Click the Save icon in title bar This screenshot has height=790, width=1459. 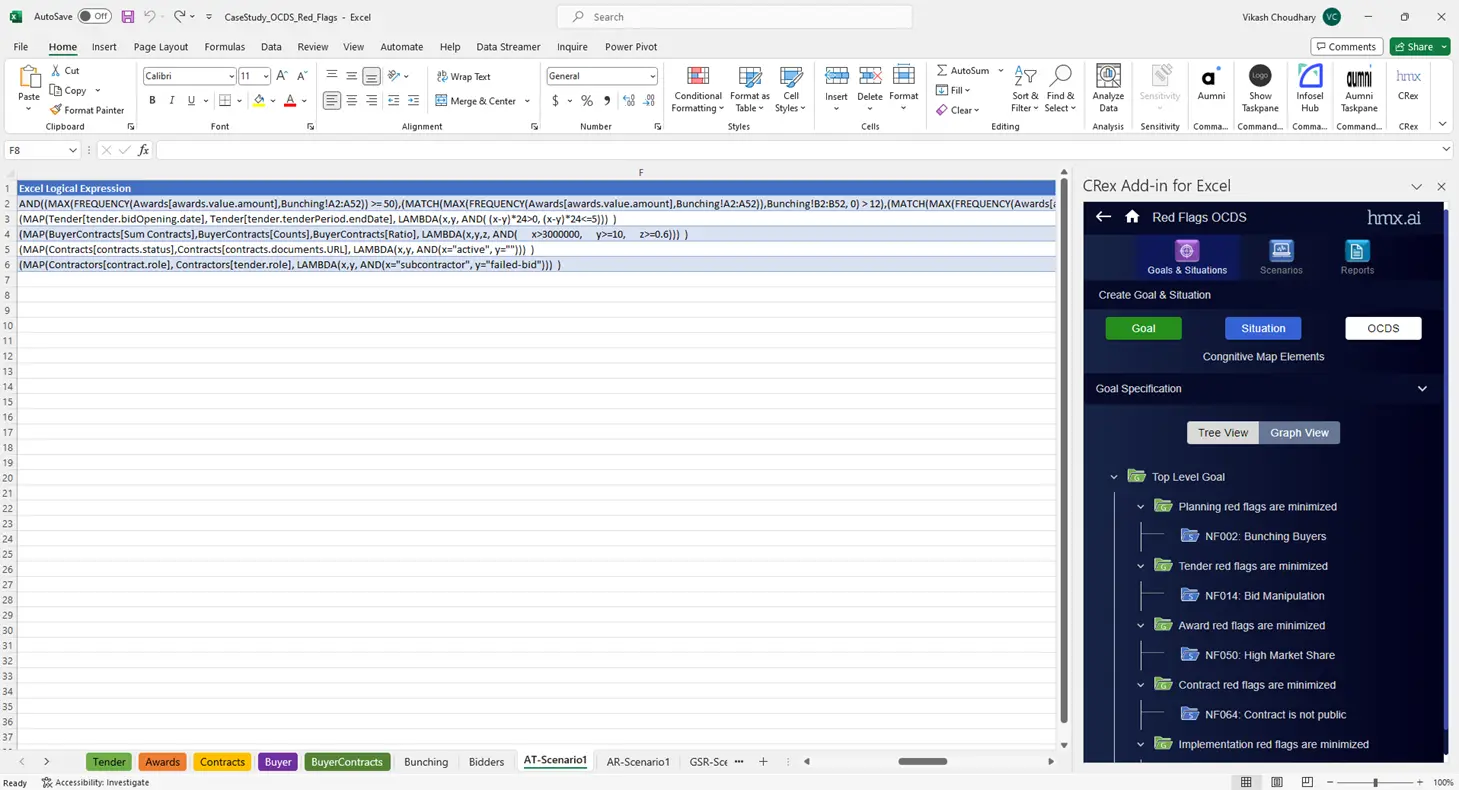128,17
